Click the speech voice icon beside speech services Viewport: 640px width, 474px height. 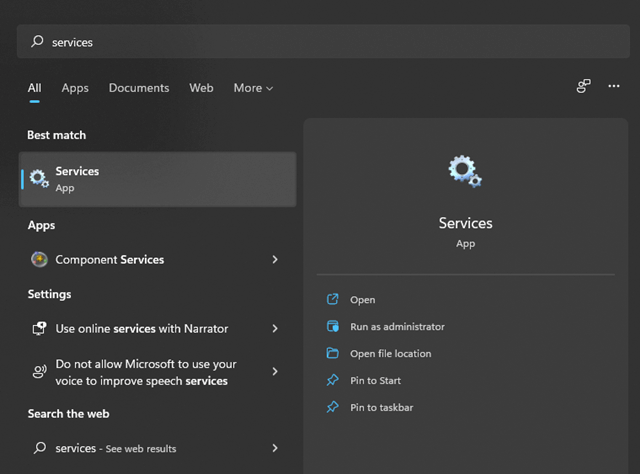click(40, 372)
